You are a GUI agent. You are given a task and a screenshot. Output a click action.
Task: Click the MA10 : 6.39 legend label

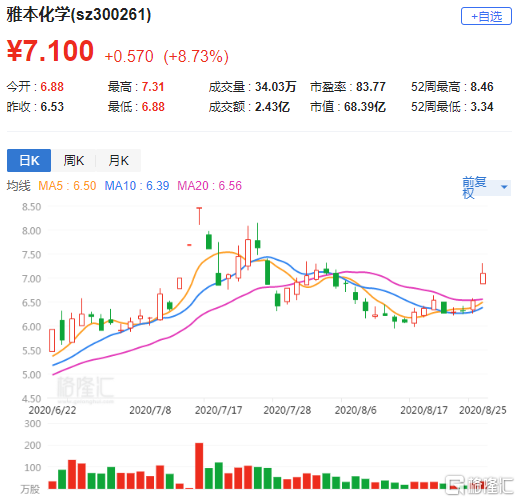click(137, 186)
